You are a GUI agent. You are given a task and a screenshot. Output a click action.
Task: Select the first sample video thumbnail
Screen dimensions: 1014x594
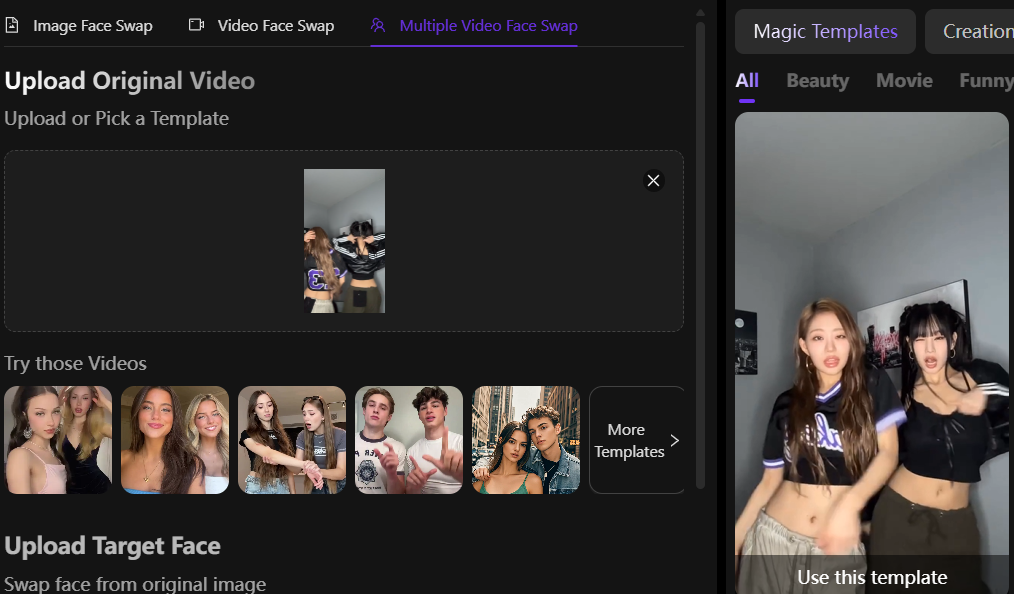click(x=57, y=440)
